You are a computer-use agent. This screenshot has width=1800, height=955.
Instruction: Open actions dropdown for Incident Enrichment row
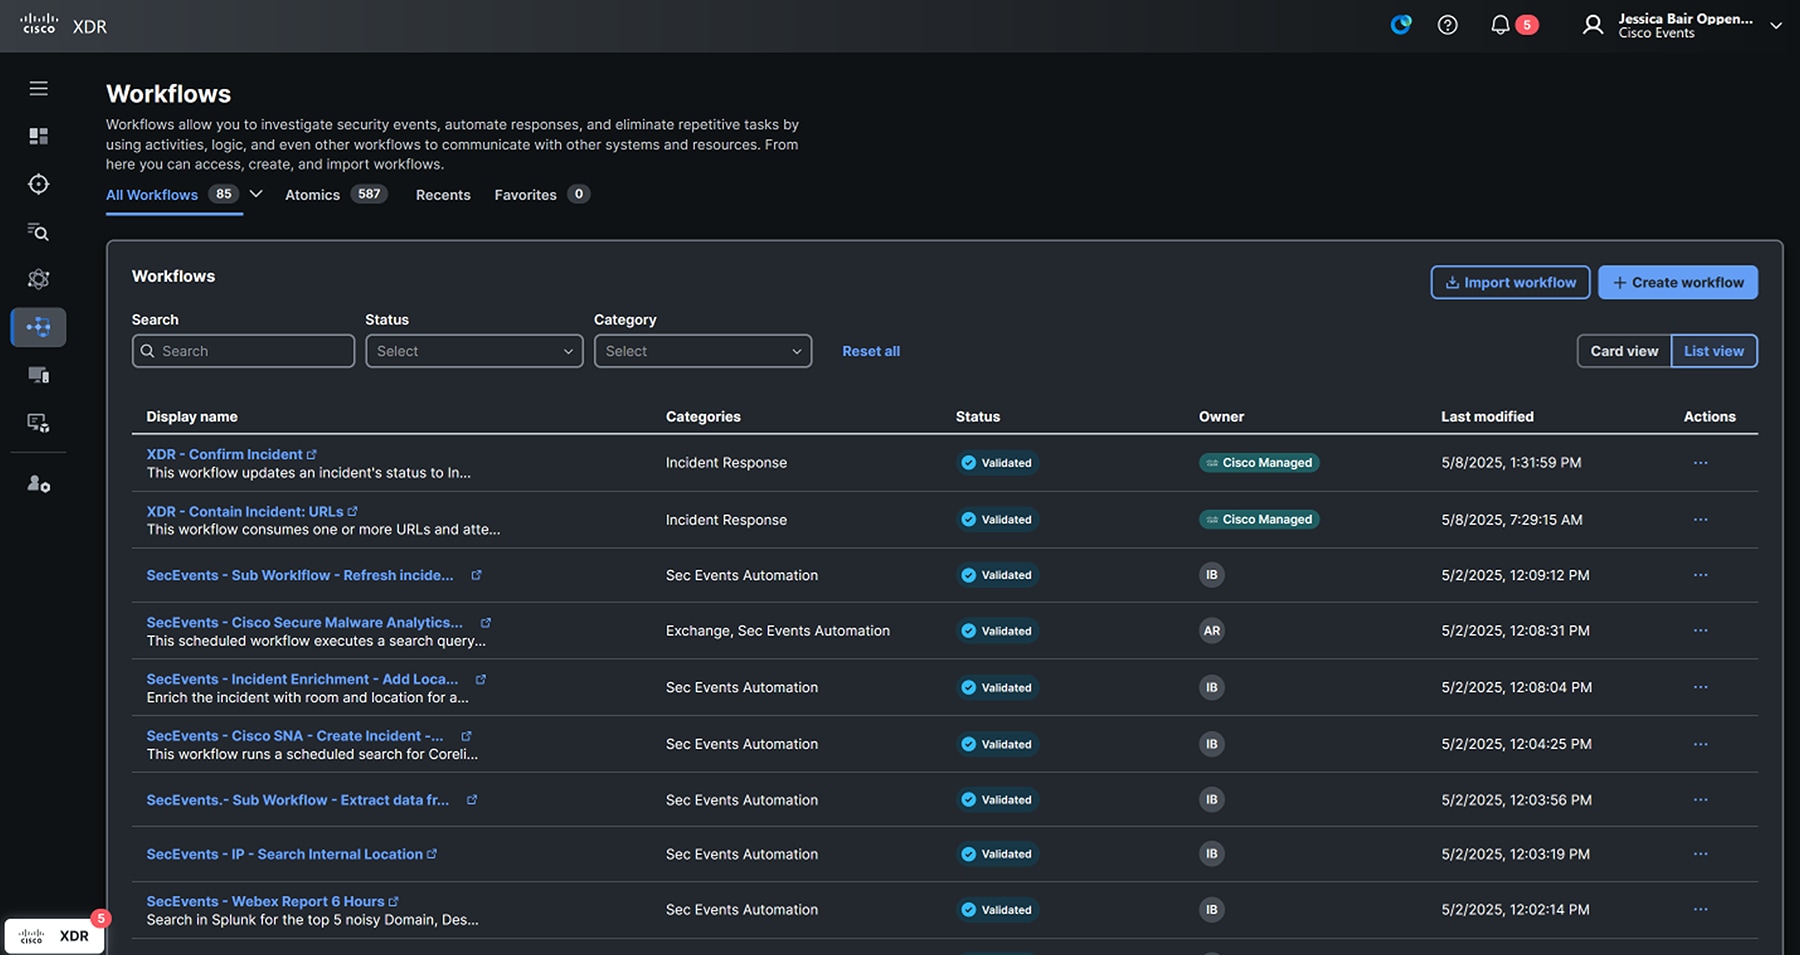click(x=1700, y=688)
